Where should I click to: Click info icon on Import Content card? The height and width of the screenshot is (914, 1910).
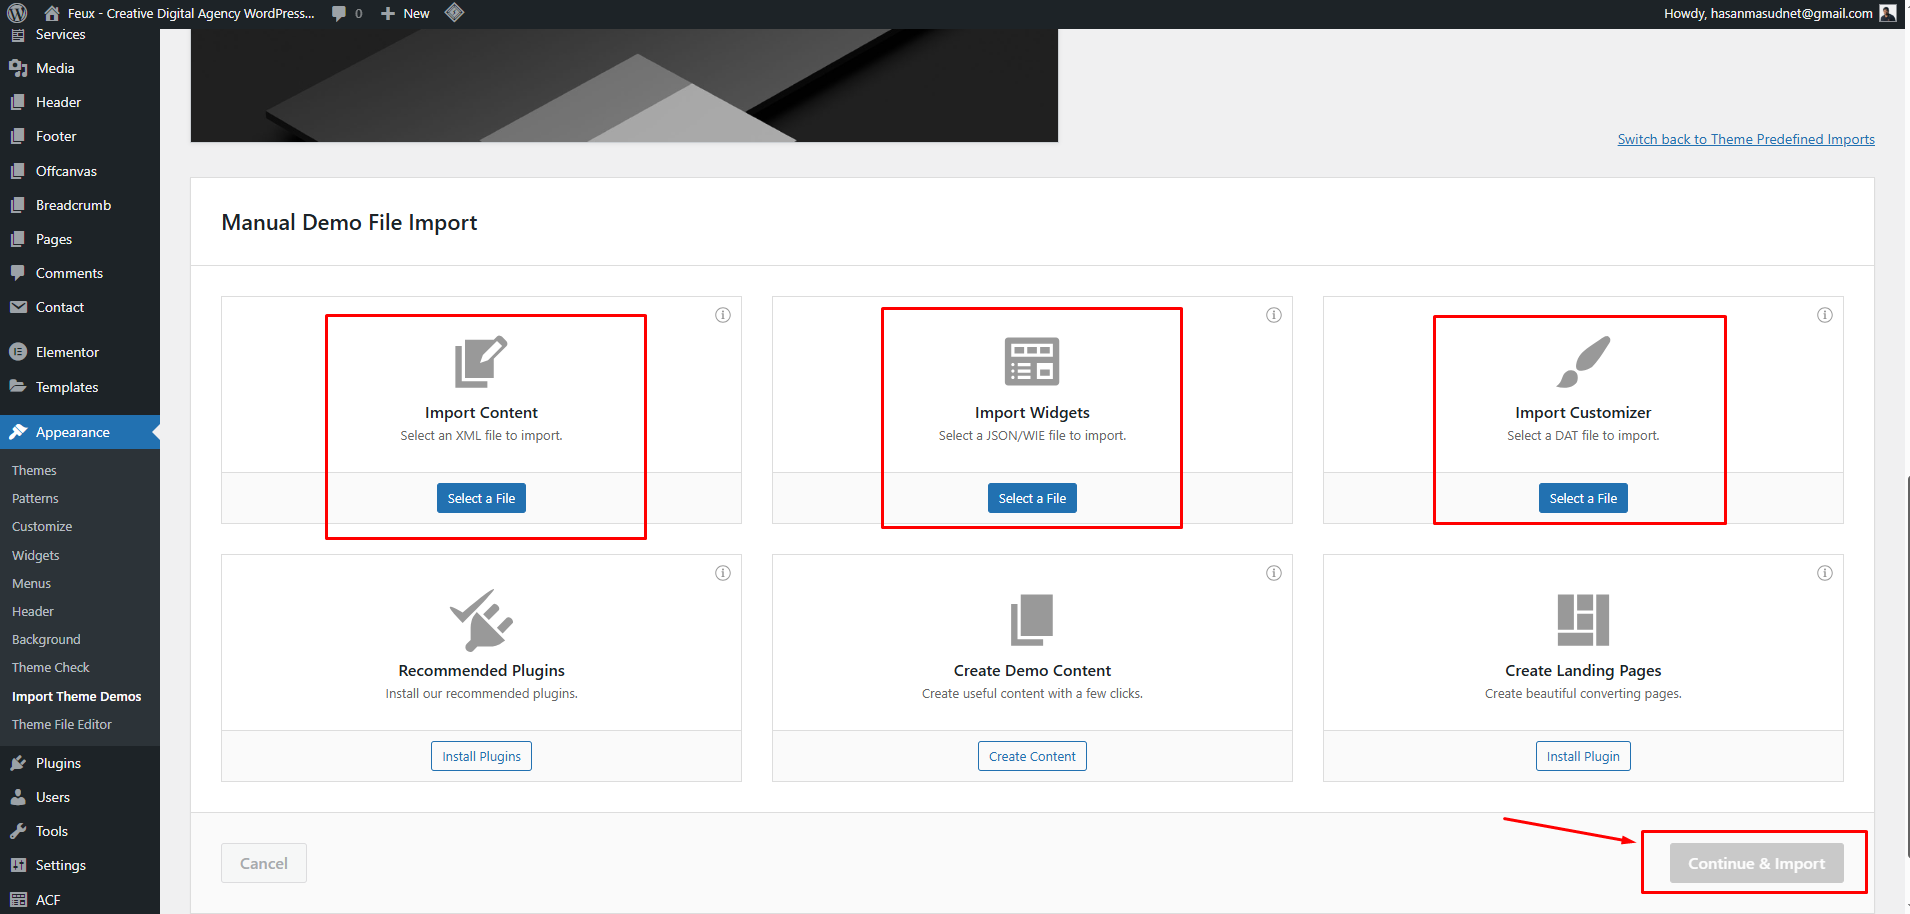point(723,315)
